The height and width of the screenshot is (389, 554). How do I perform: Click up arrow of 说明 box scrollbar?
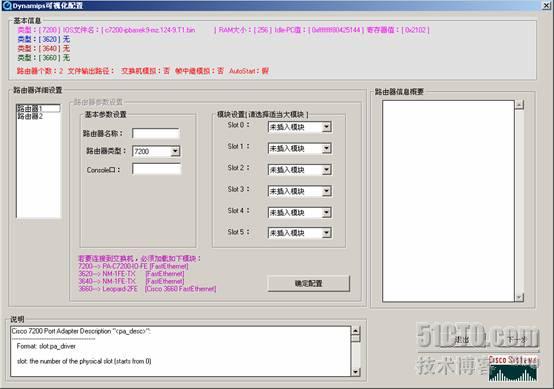(x=356, y=331)
